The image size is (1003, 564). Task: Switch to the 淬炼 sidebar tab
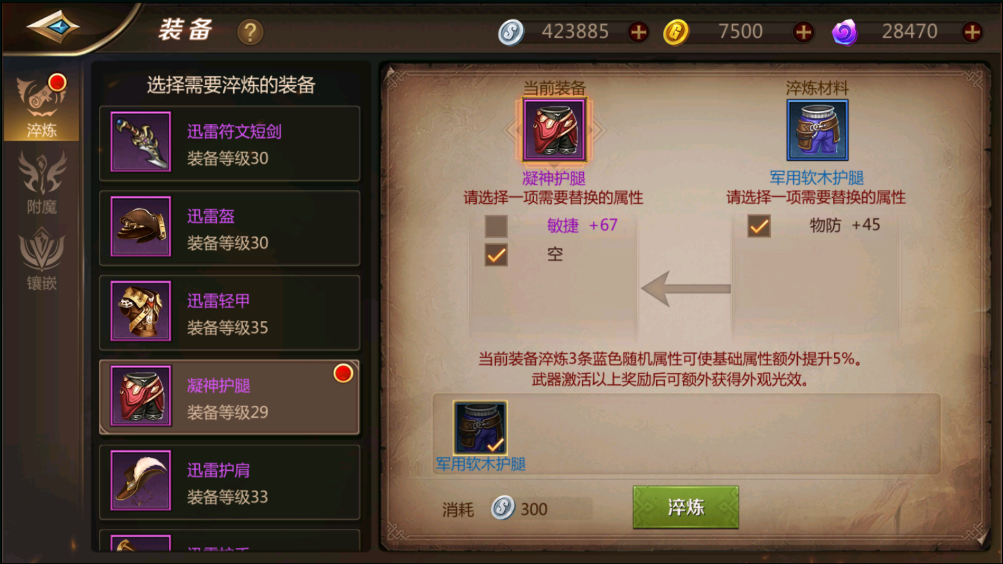coord(42,106)
